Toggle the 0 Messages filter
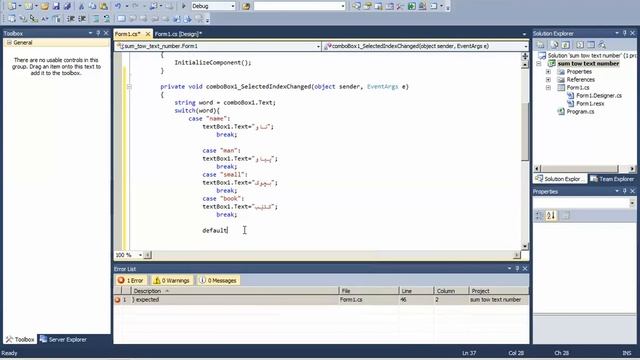 [x=218, y=280]
